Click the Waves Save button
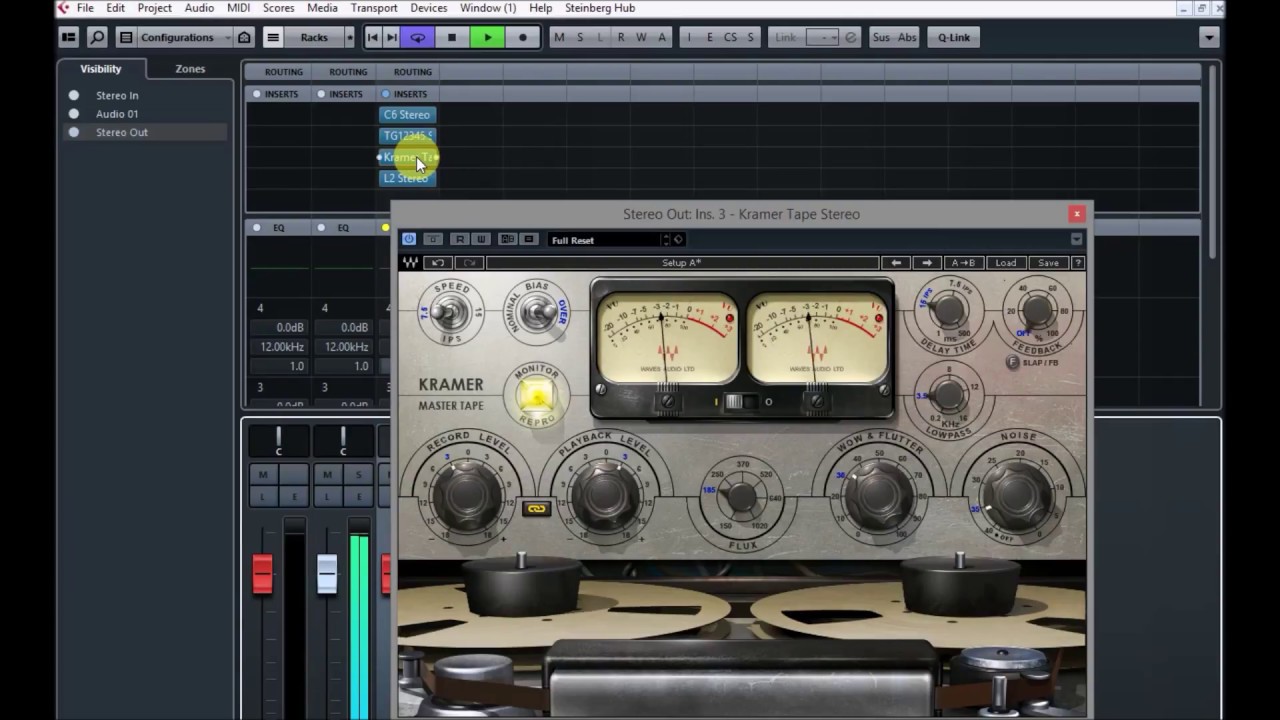Image resolution: width=1280 pixels, height=720 pixels. (1048, 263)
